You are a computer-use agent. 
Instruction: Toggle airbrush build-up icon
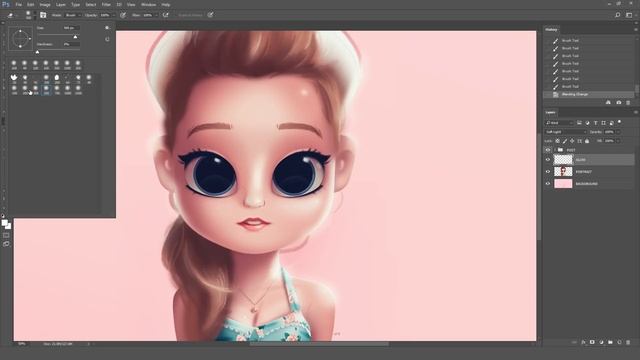pos(166,15)
